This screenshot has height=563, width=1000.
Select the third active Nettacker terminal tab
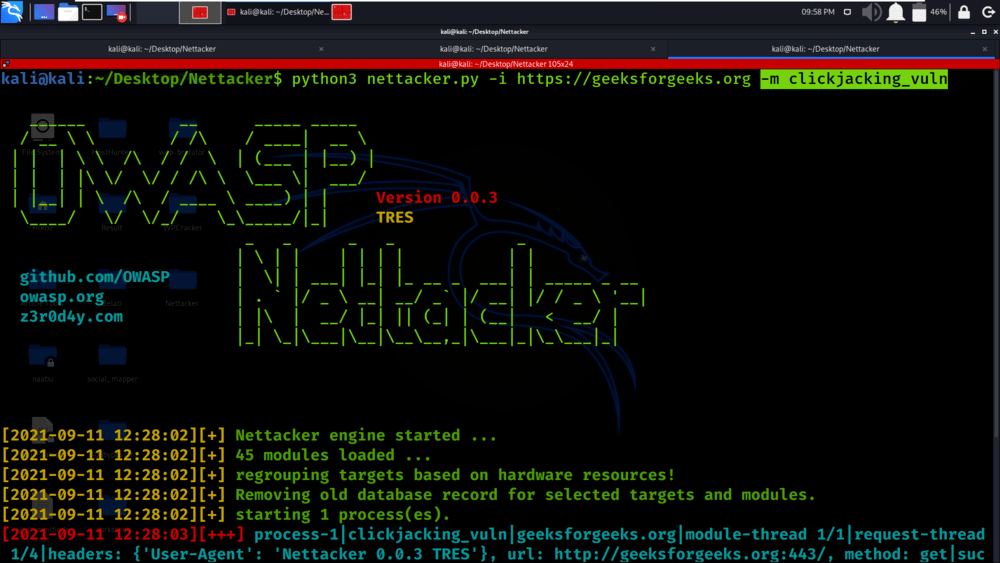pos(825,48)
